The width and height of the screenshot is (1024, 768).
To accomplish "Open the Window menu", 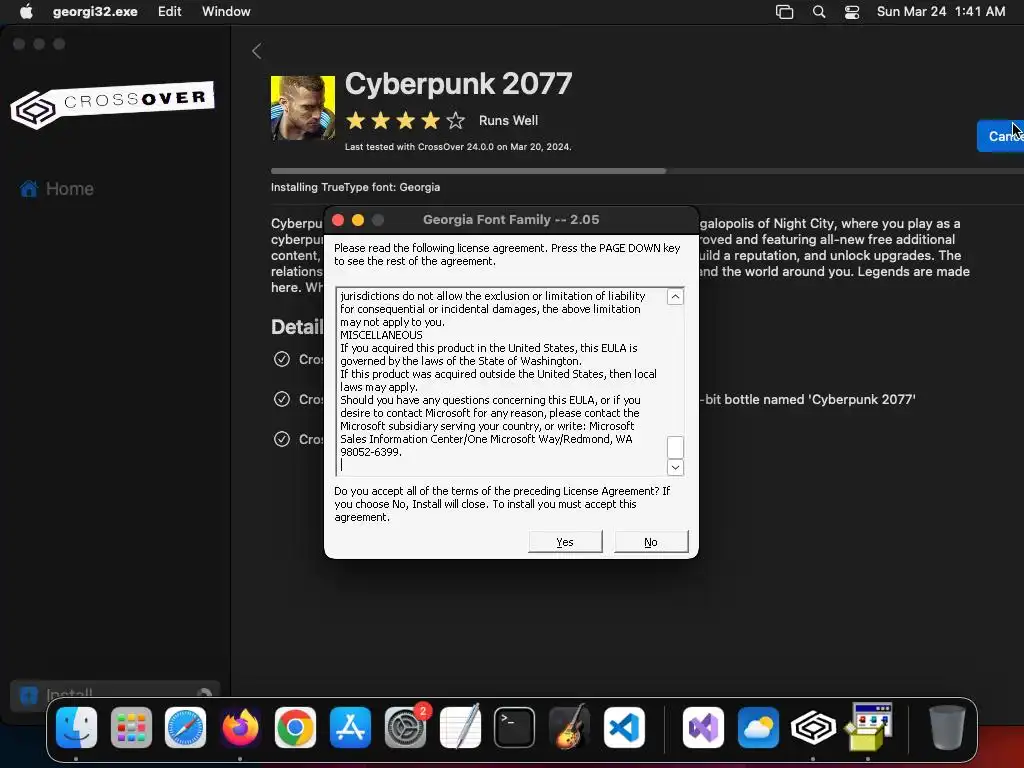I will [226, 11].
